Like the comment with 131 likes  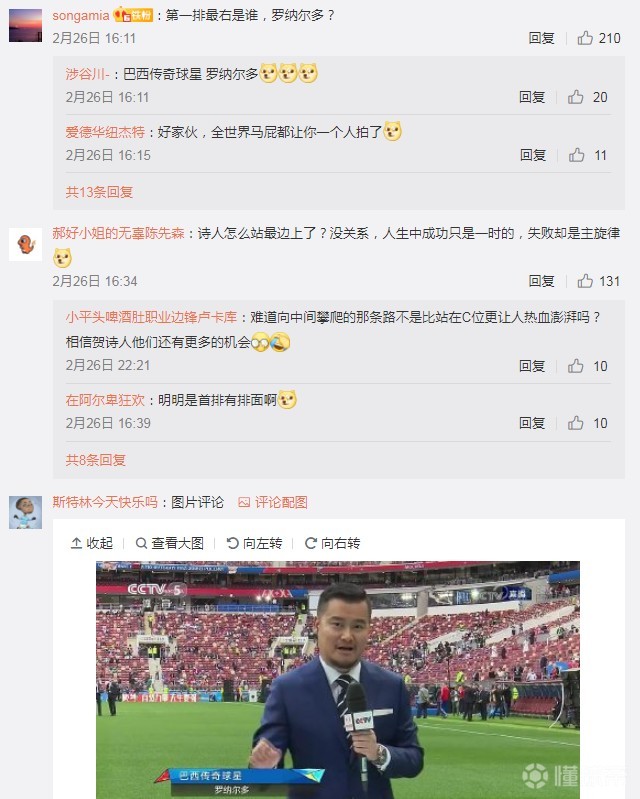tap(586, 281)
